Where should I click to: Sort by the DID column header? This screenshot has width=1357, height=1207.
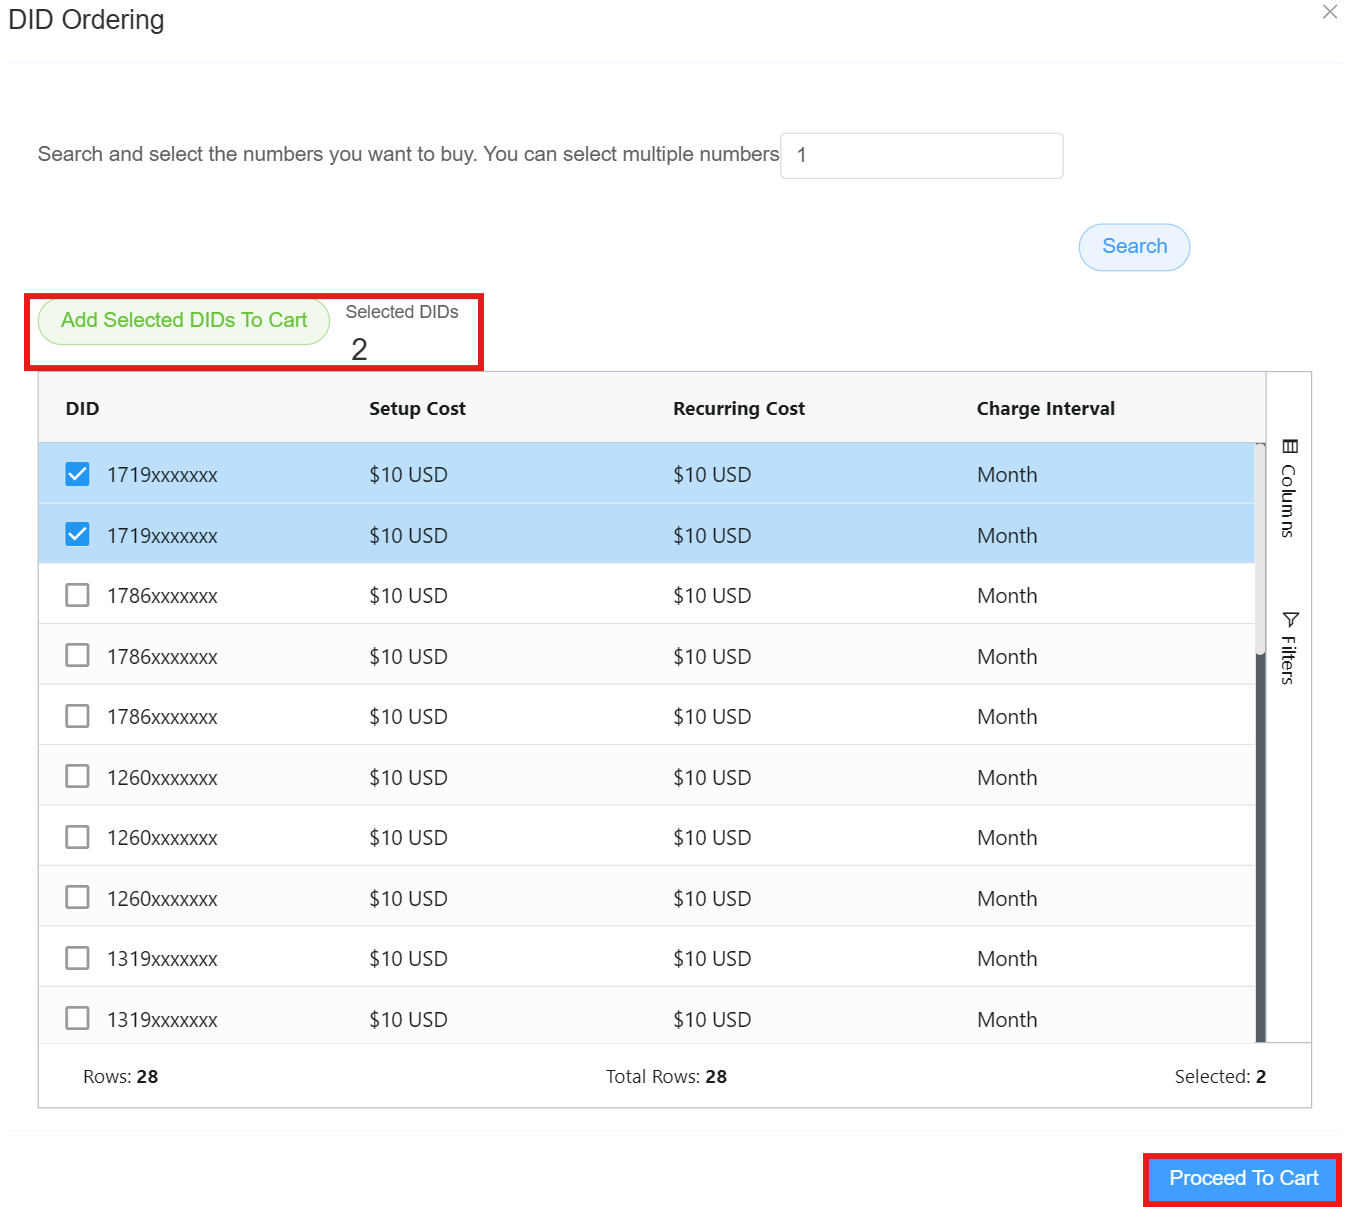tap(83, 409)
